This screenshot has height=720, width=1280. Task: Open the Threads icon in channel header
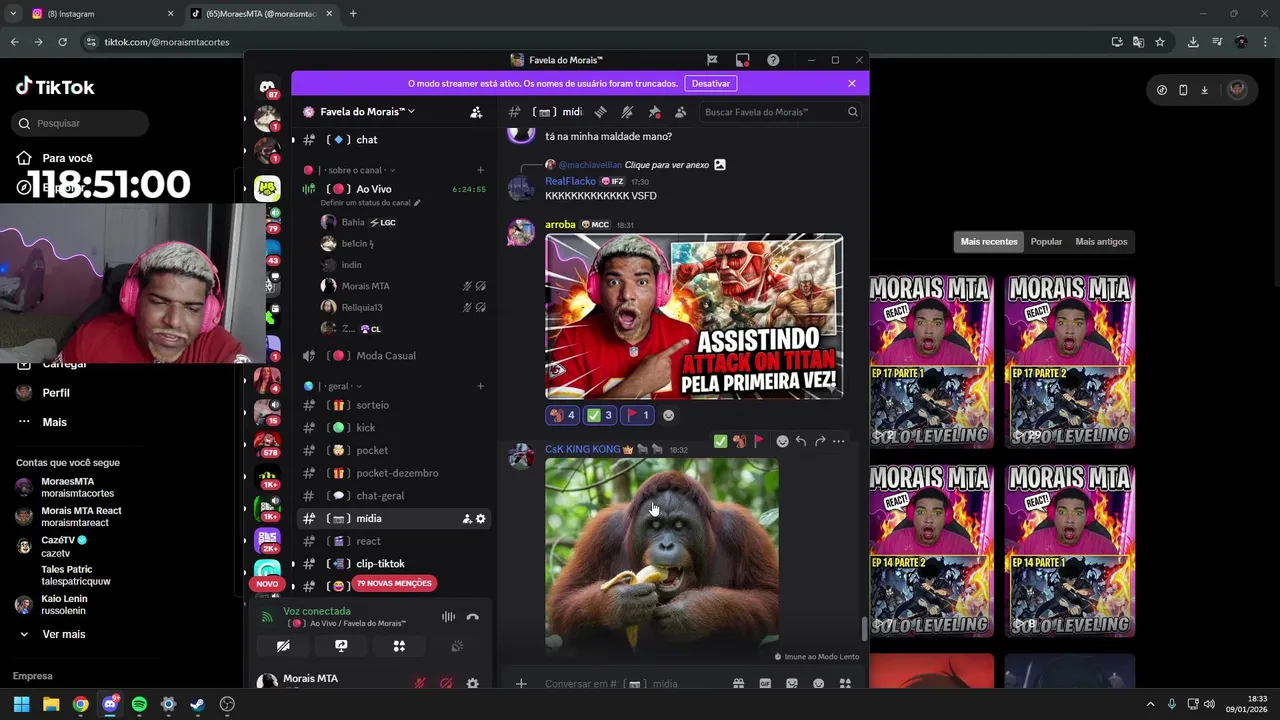(x=600, y=112)
